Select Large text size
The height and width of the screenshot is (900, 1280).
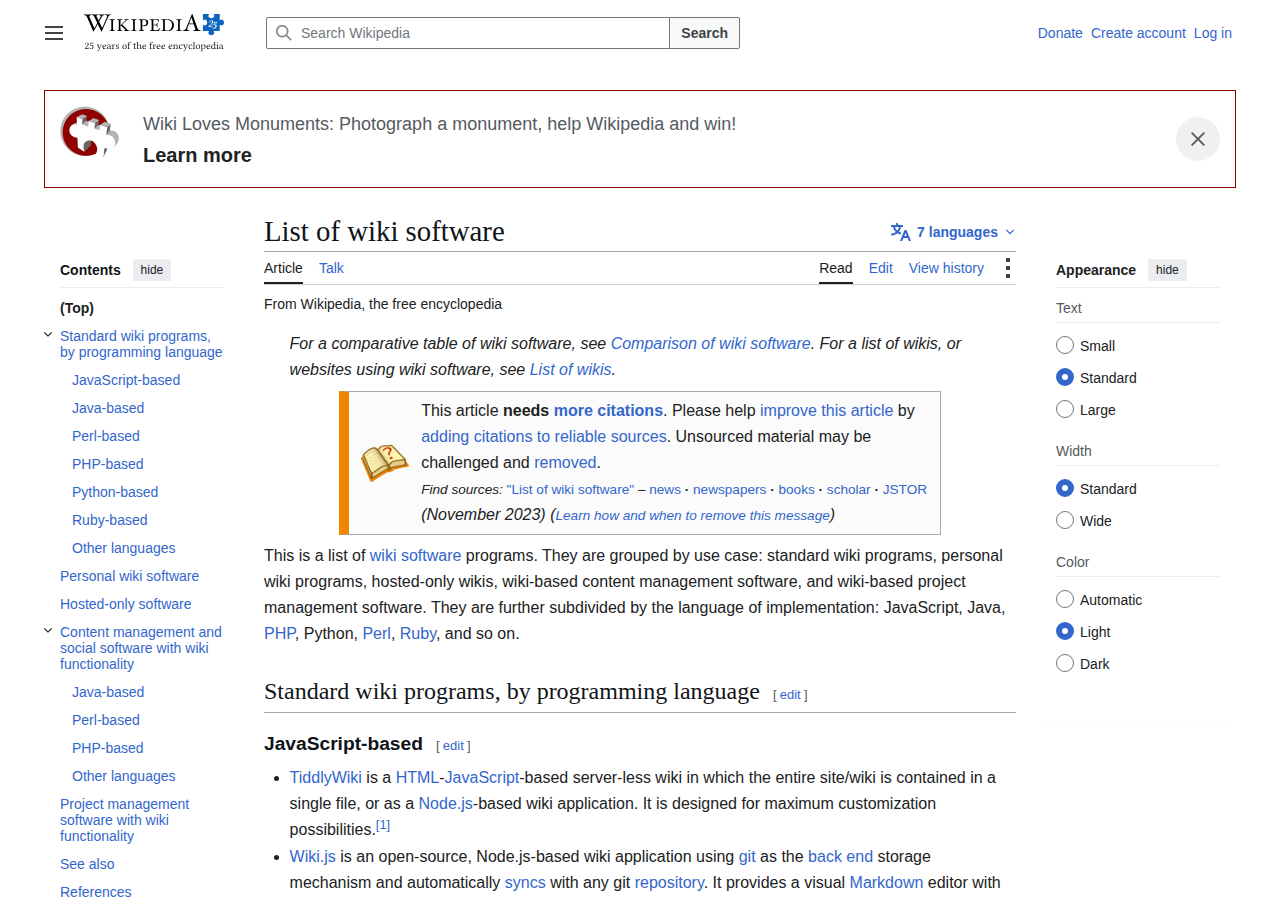(x=1065, y=409)
